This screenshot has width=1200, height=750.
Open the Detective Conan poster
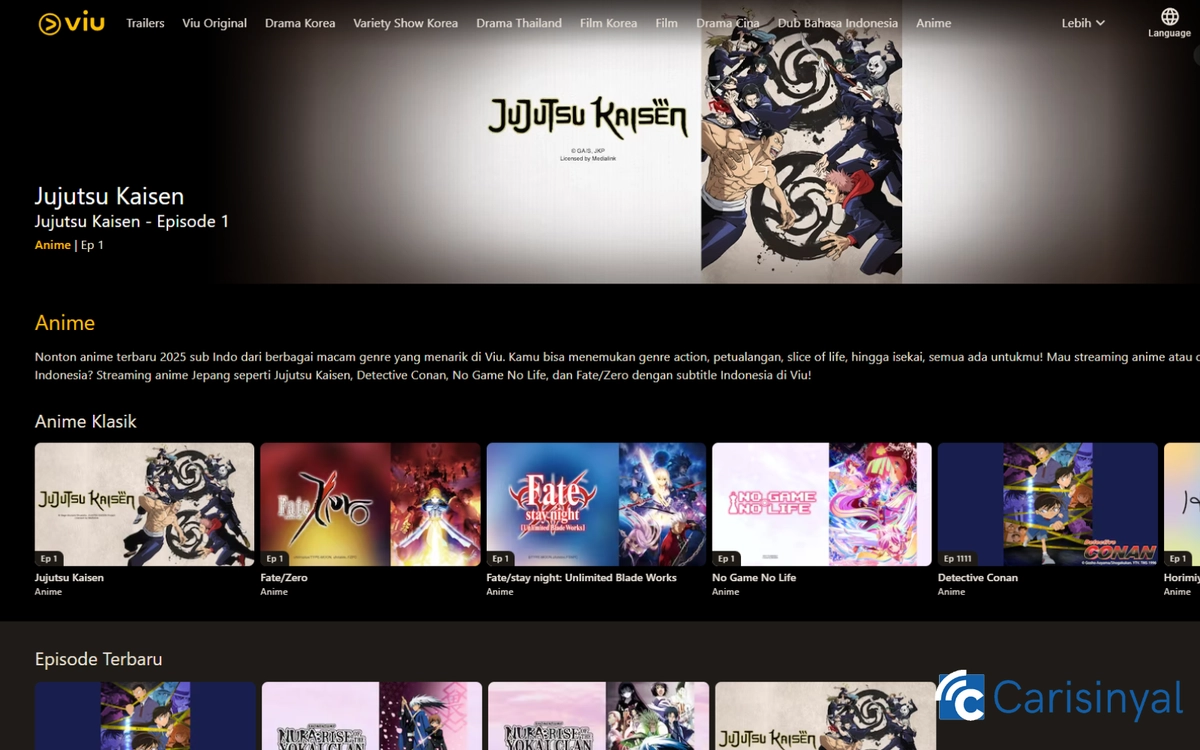click(x=1047, y=504)
